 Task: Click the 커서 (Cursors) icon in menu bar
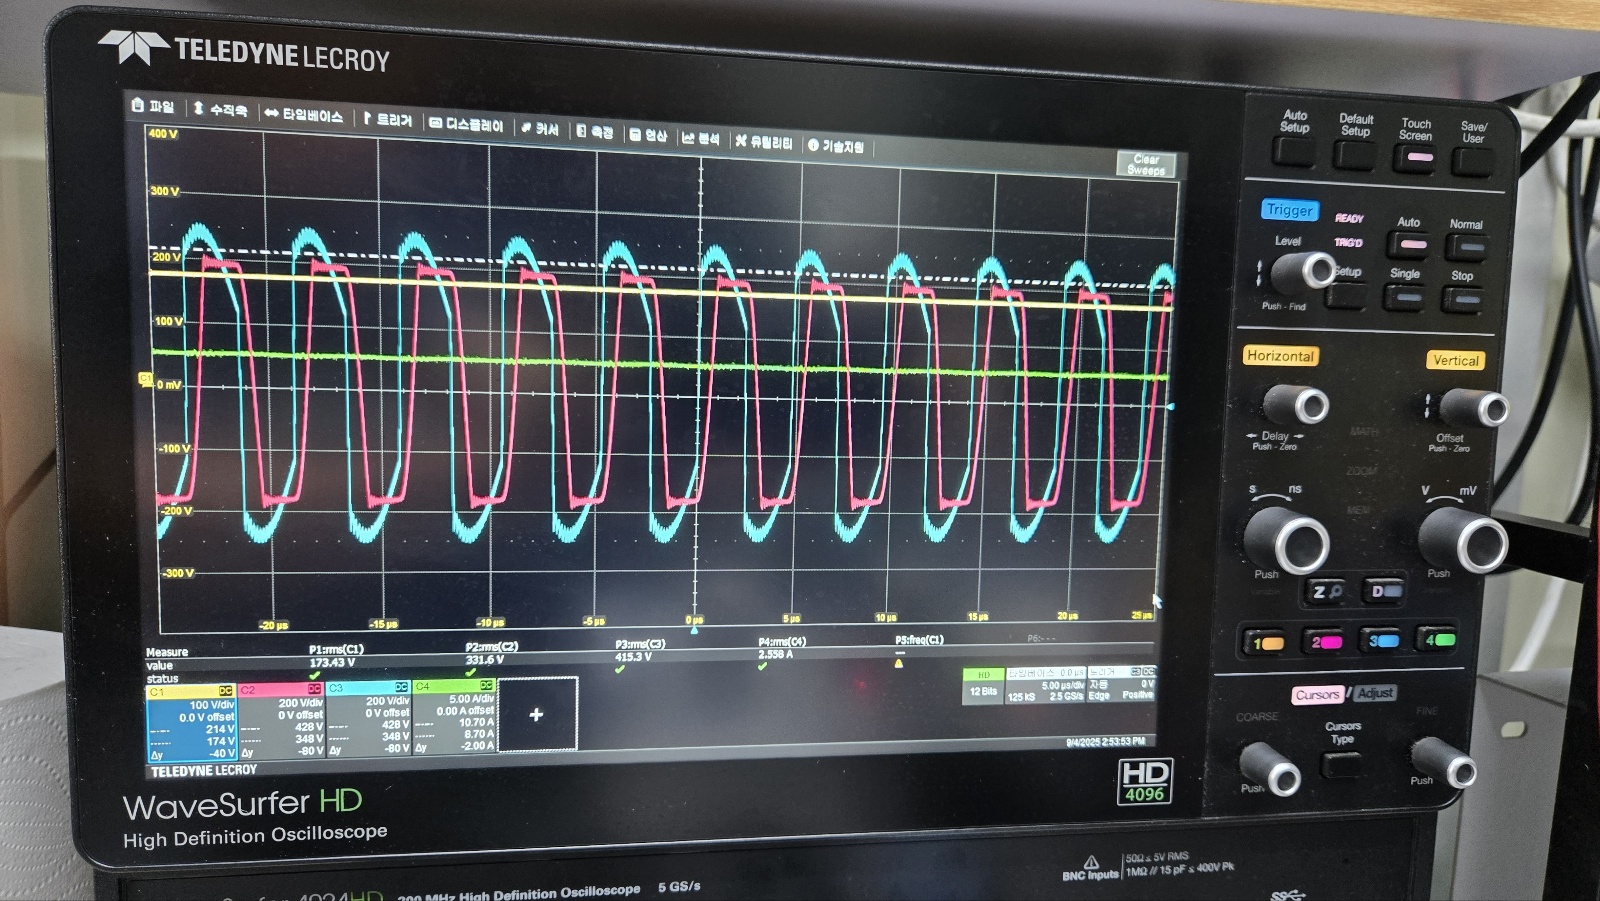click(526, 128)
